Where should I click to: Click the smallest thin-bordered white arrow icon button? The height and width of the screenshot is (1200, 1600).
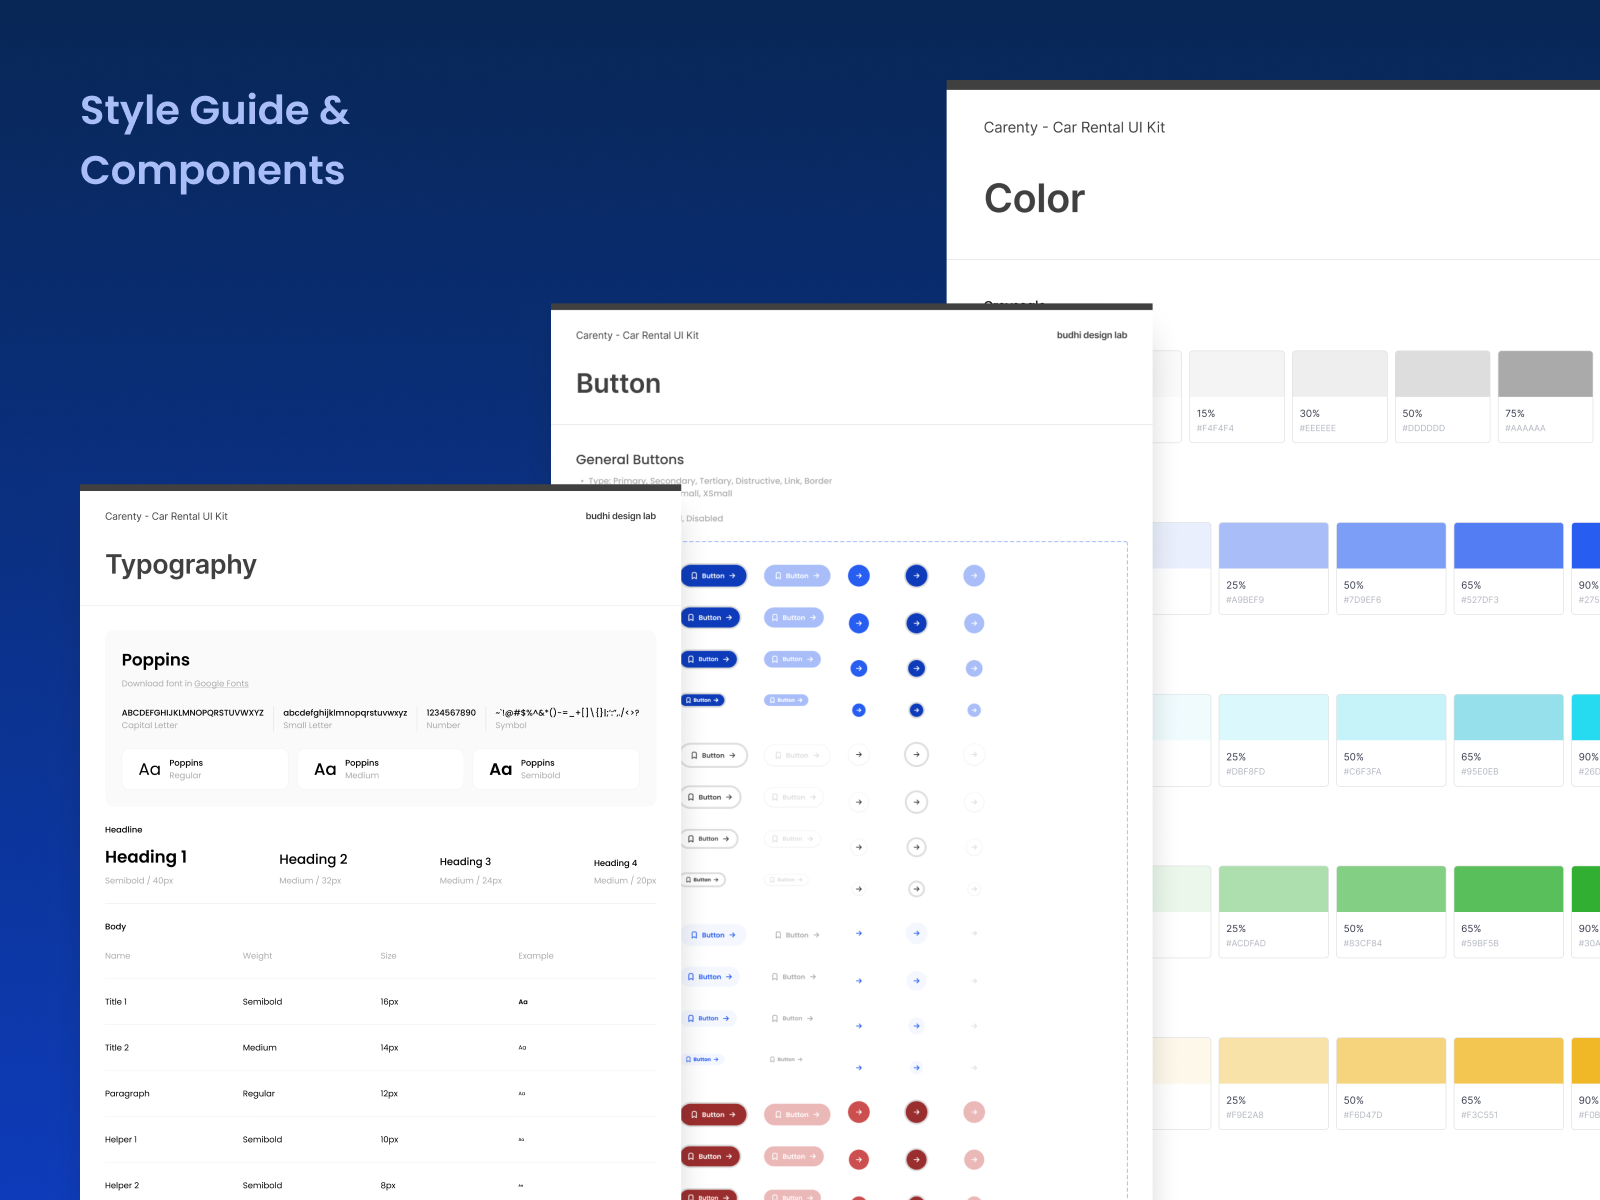(859, 889)
